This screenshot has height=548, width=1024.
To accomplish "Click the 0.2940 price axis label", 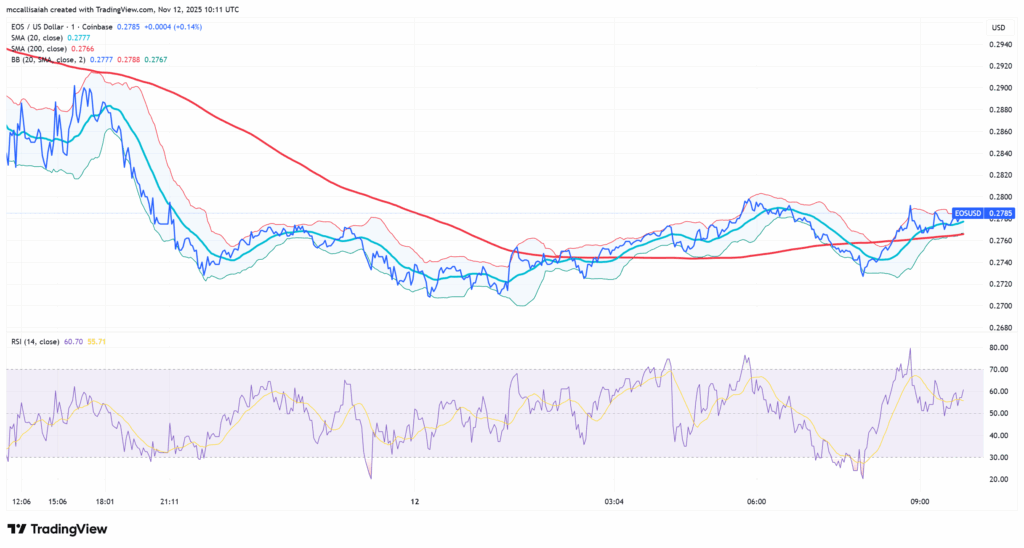I will (x=1001, y=45).
